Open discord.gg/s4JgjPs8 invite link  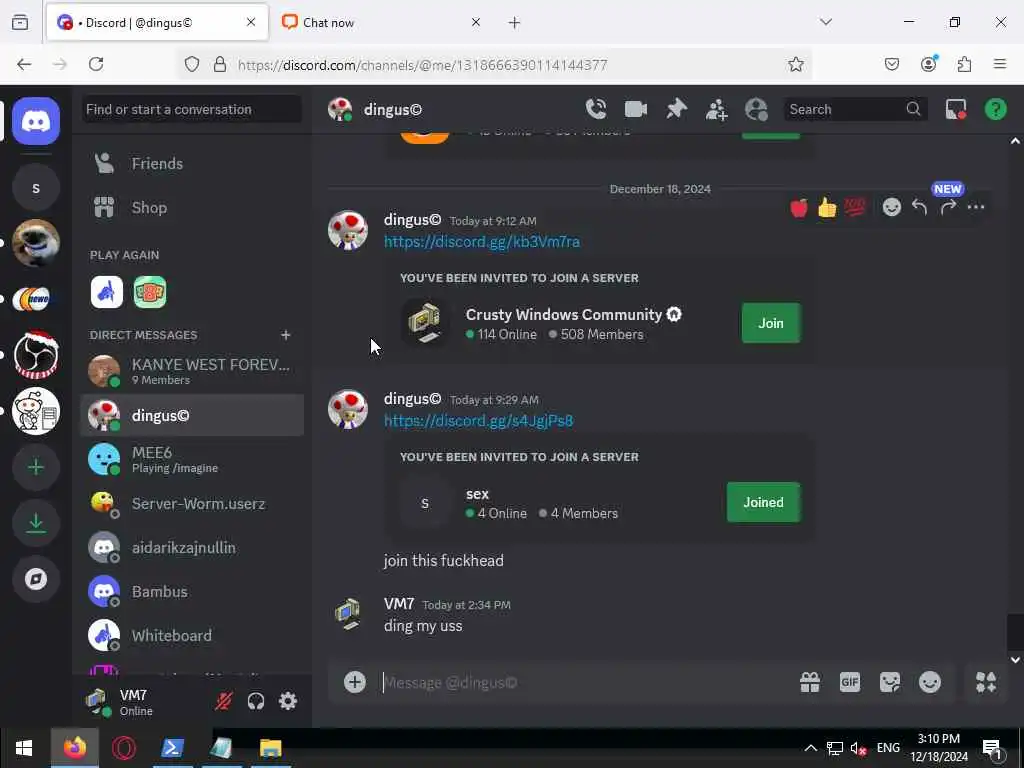478,421
